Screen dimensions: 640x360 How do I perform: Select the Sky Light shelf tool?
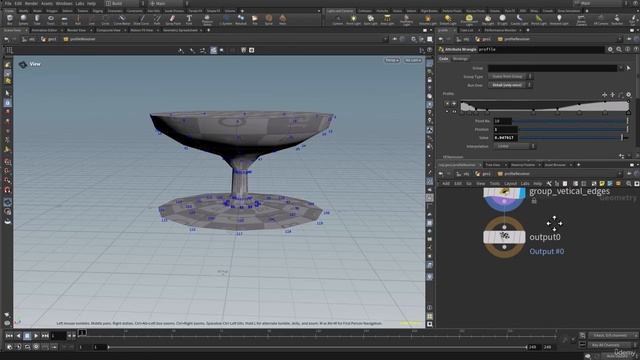[x=488, y=19]
